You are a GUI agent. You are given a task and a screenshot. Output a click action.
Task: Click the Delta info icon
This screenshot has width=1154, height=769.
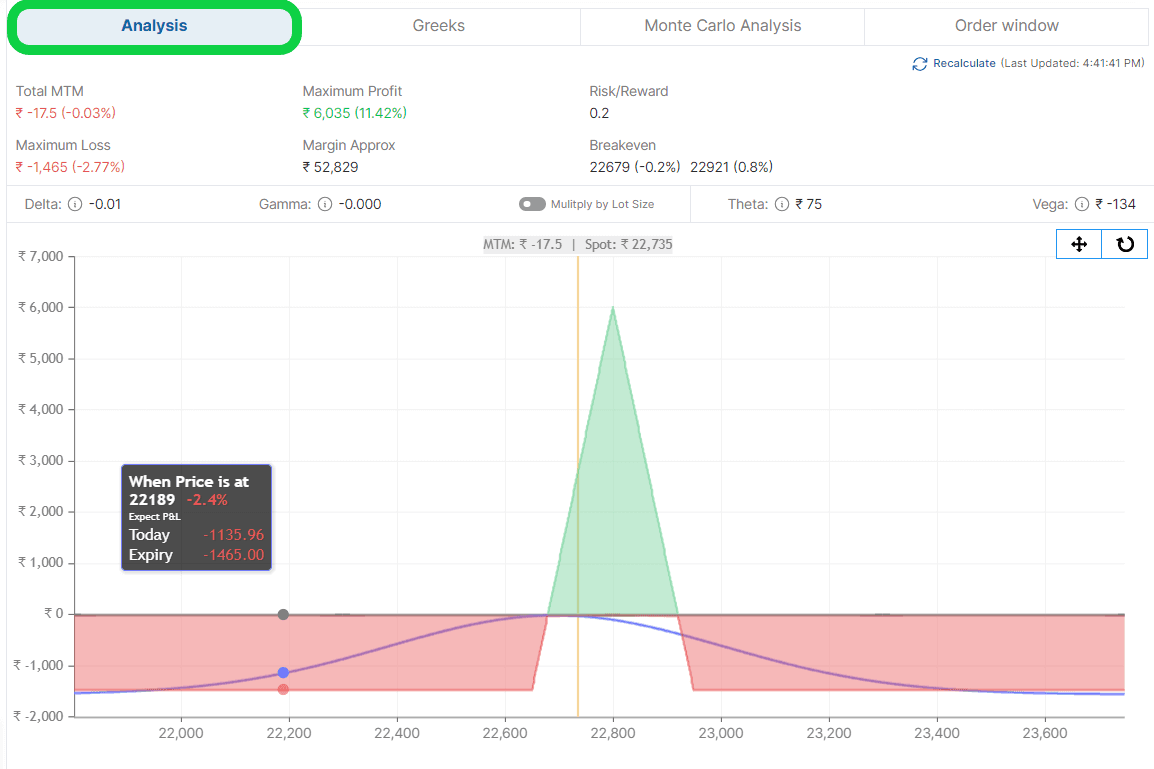(74, 204)
